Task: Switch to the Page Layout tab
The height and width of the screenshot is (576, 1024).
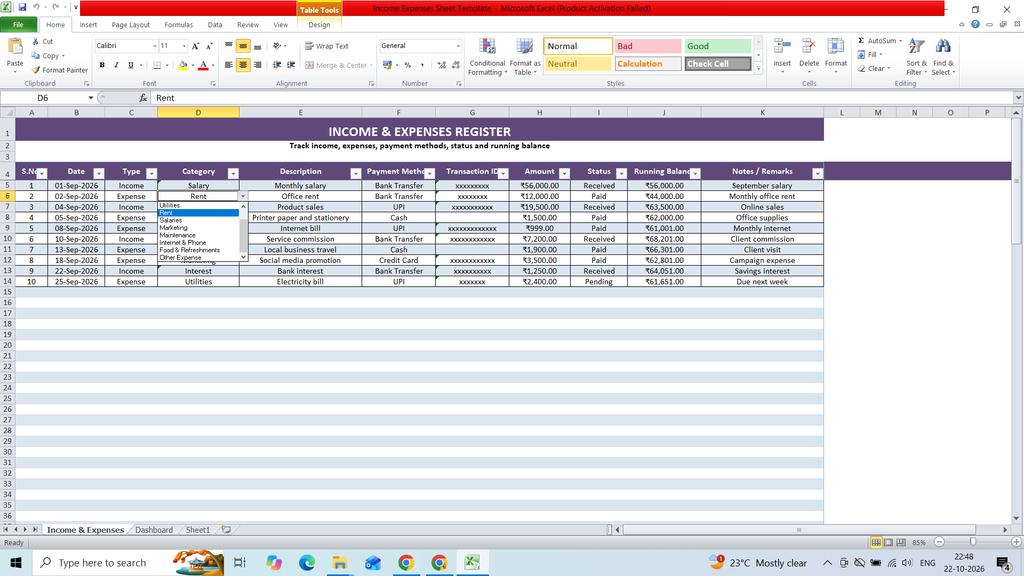Action: 131,25
